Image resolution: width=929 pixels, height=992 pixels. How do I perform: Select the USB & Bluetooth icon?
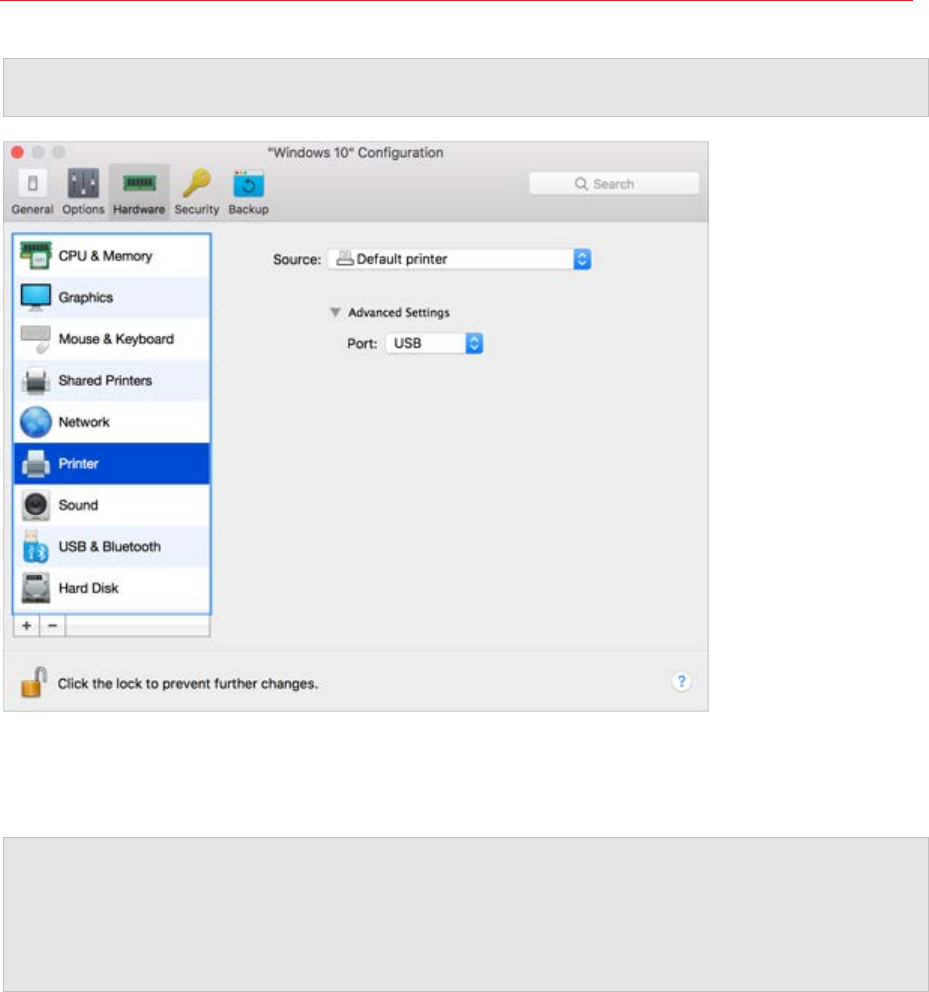tap(35, 547)
